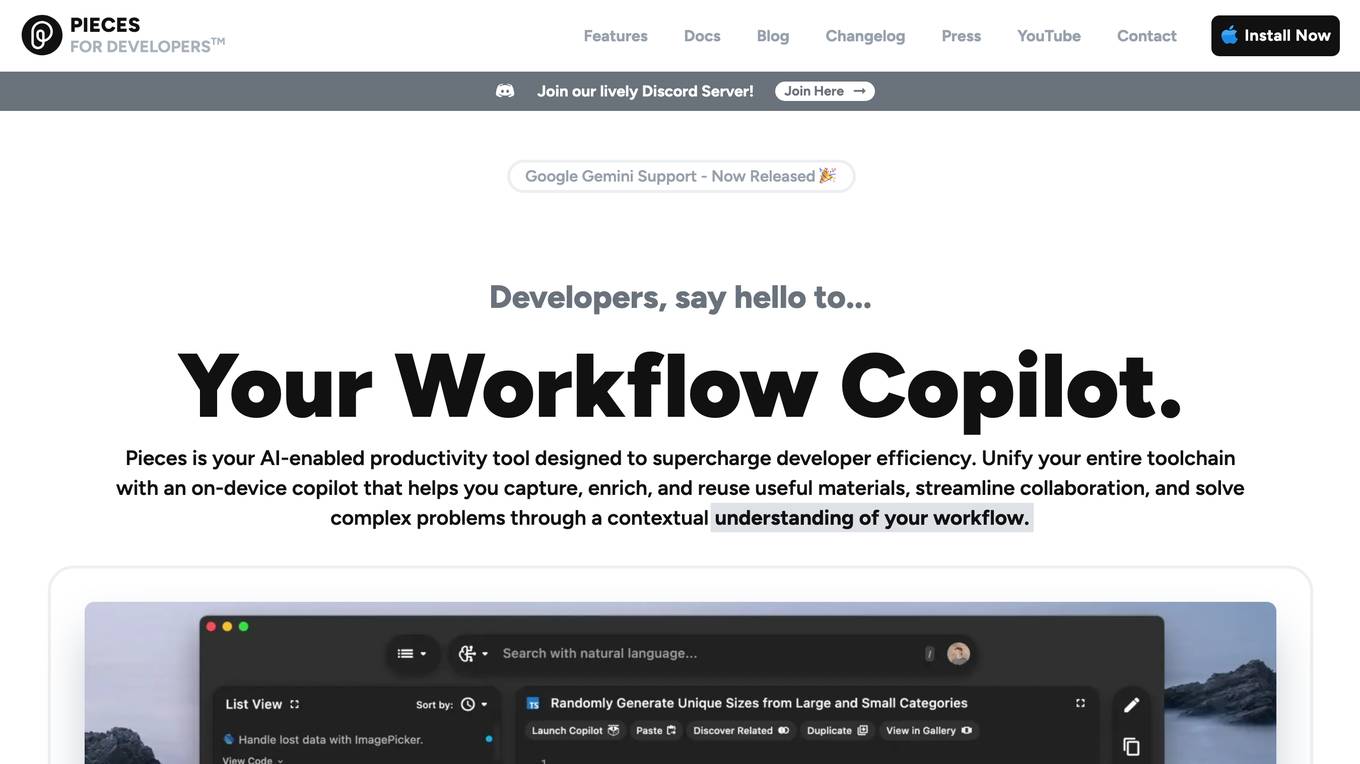Go to Docs
Image resolution: width=1360 pixels, height=764 pixels.
coord(702,36)
